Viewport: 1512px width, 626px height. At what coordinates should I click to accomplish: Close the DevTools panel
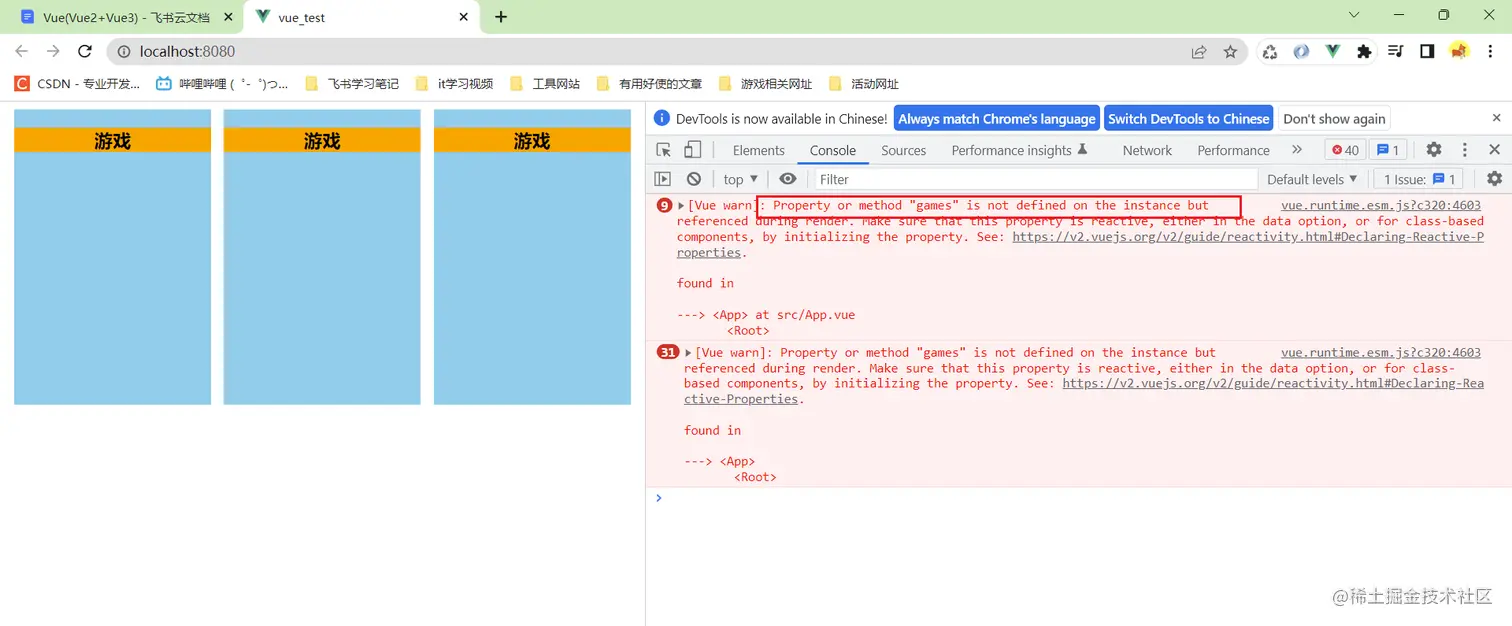pos(1494,150)
